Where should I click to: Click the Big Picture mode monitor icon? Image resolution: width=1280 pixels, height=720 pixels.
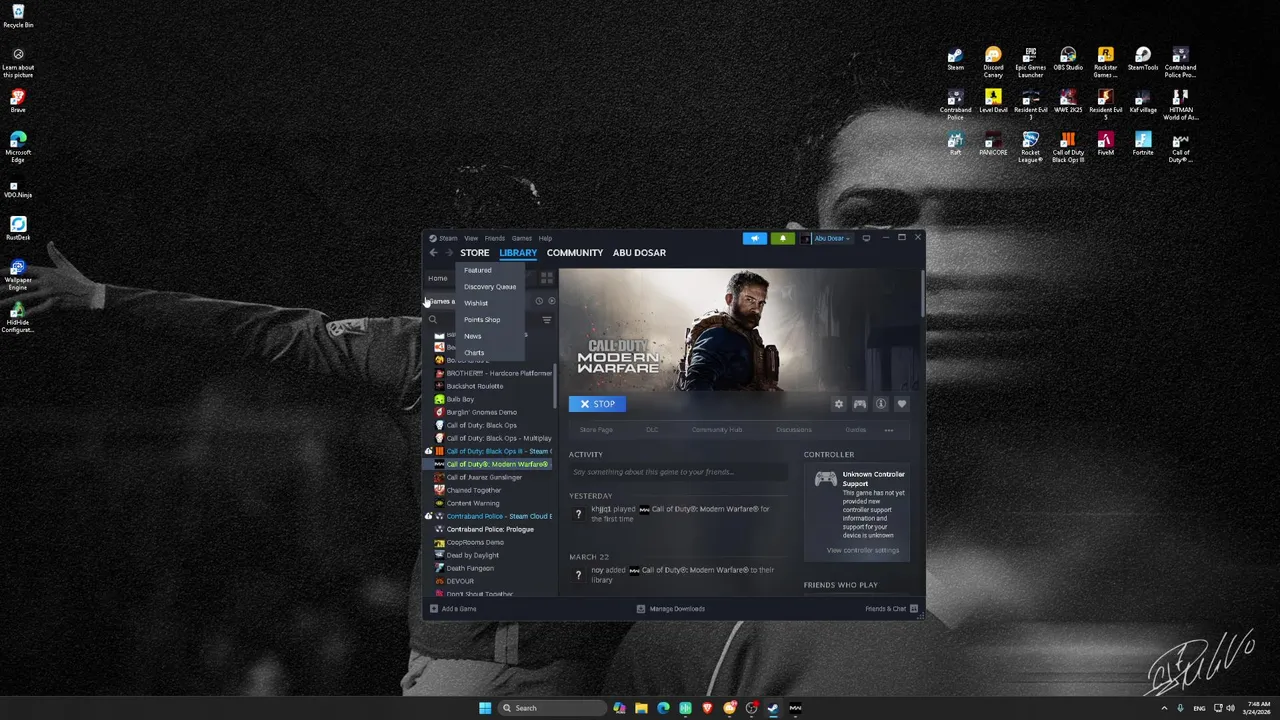click(866, 238)
